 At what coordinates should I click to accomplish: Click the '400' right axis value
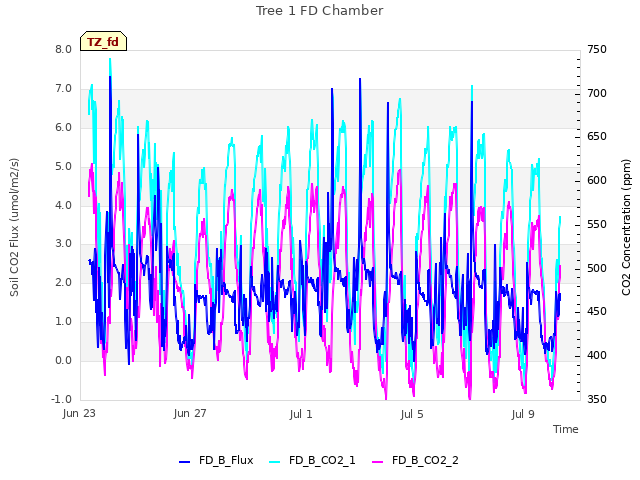pos(597,356)
